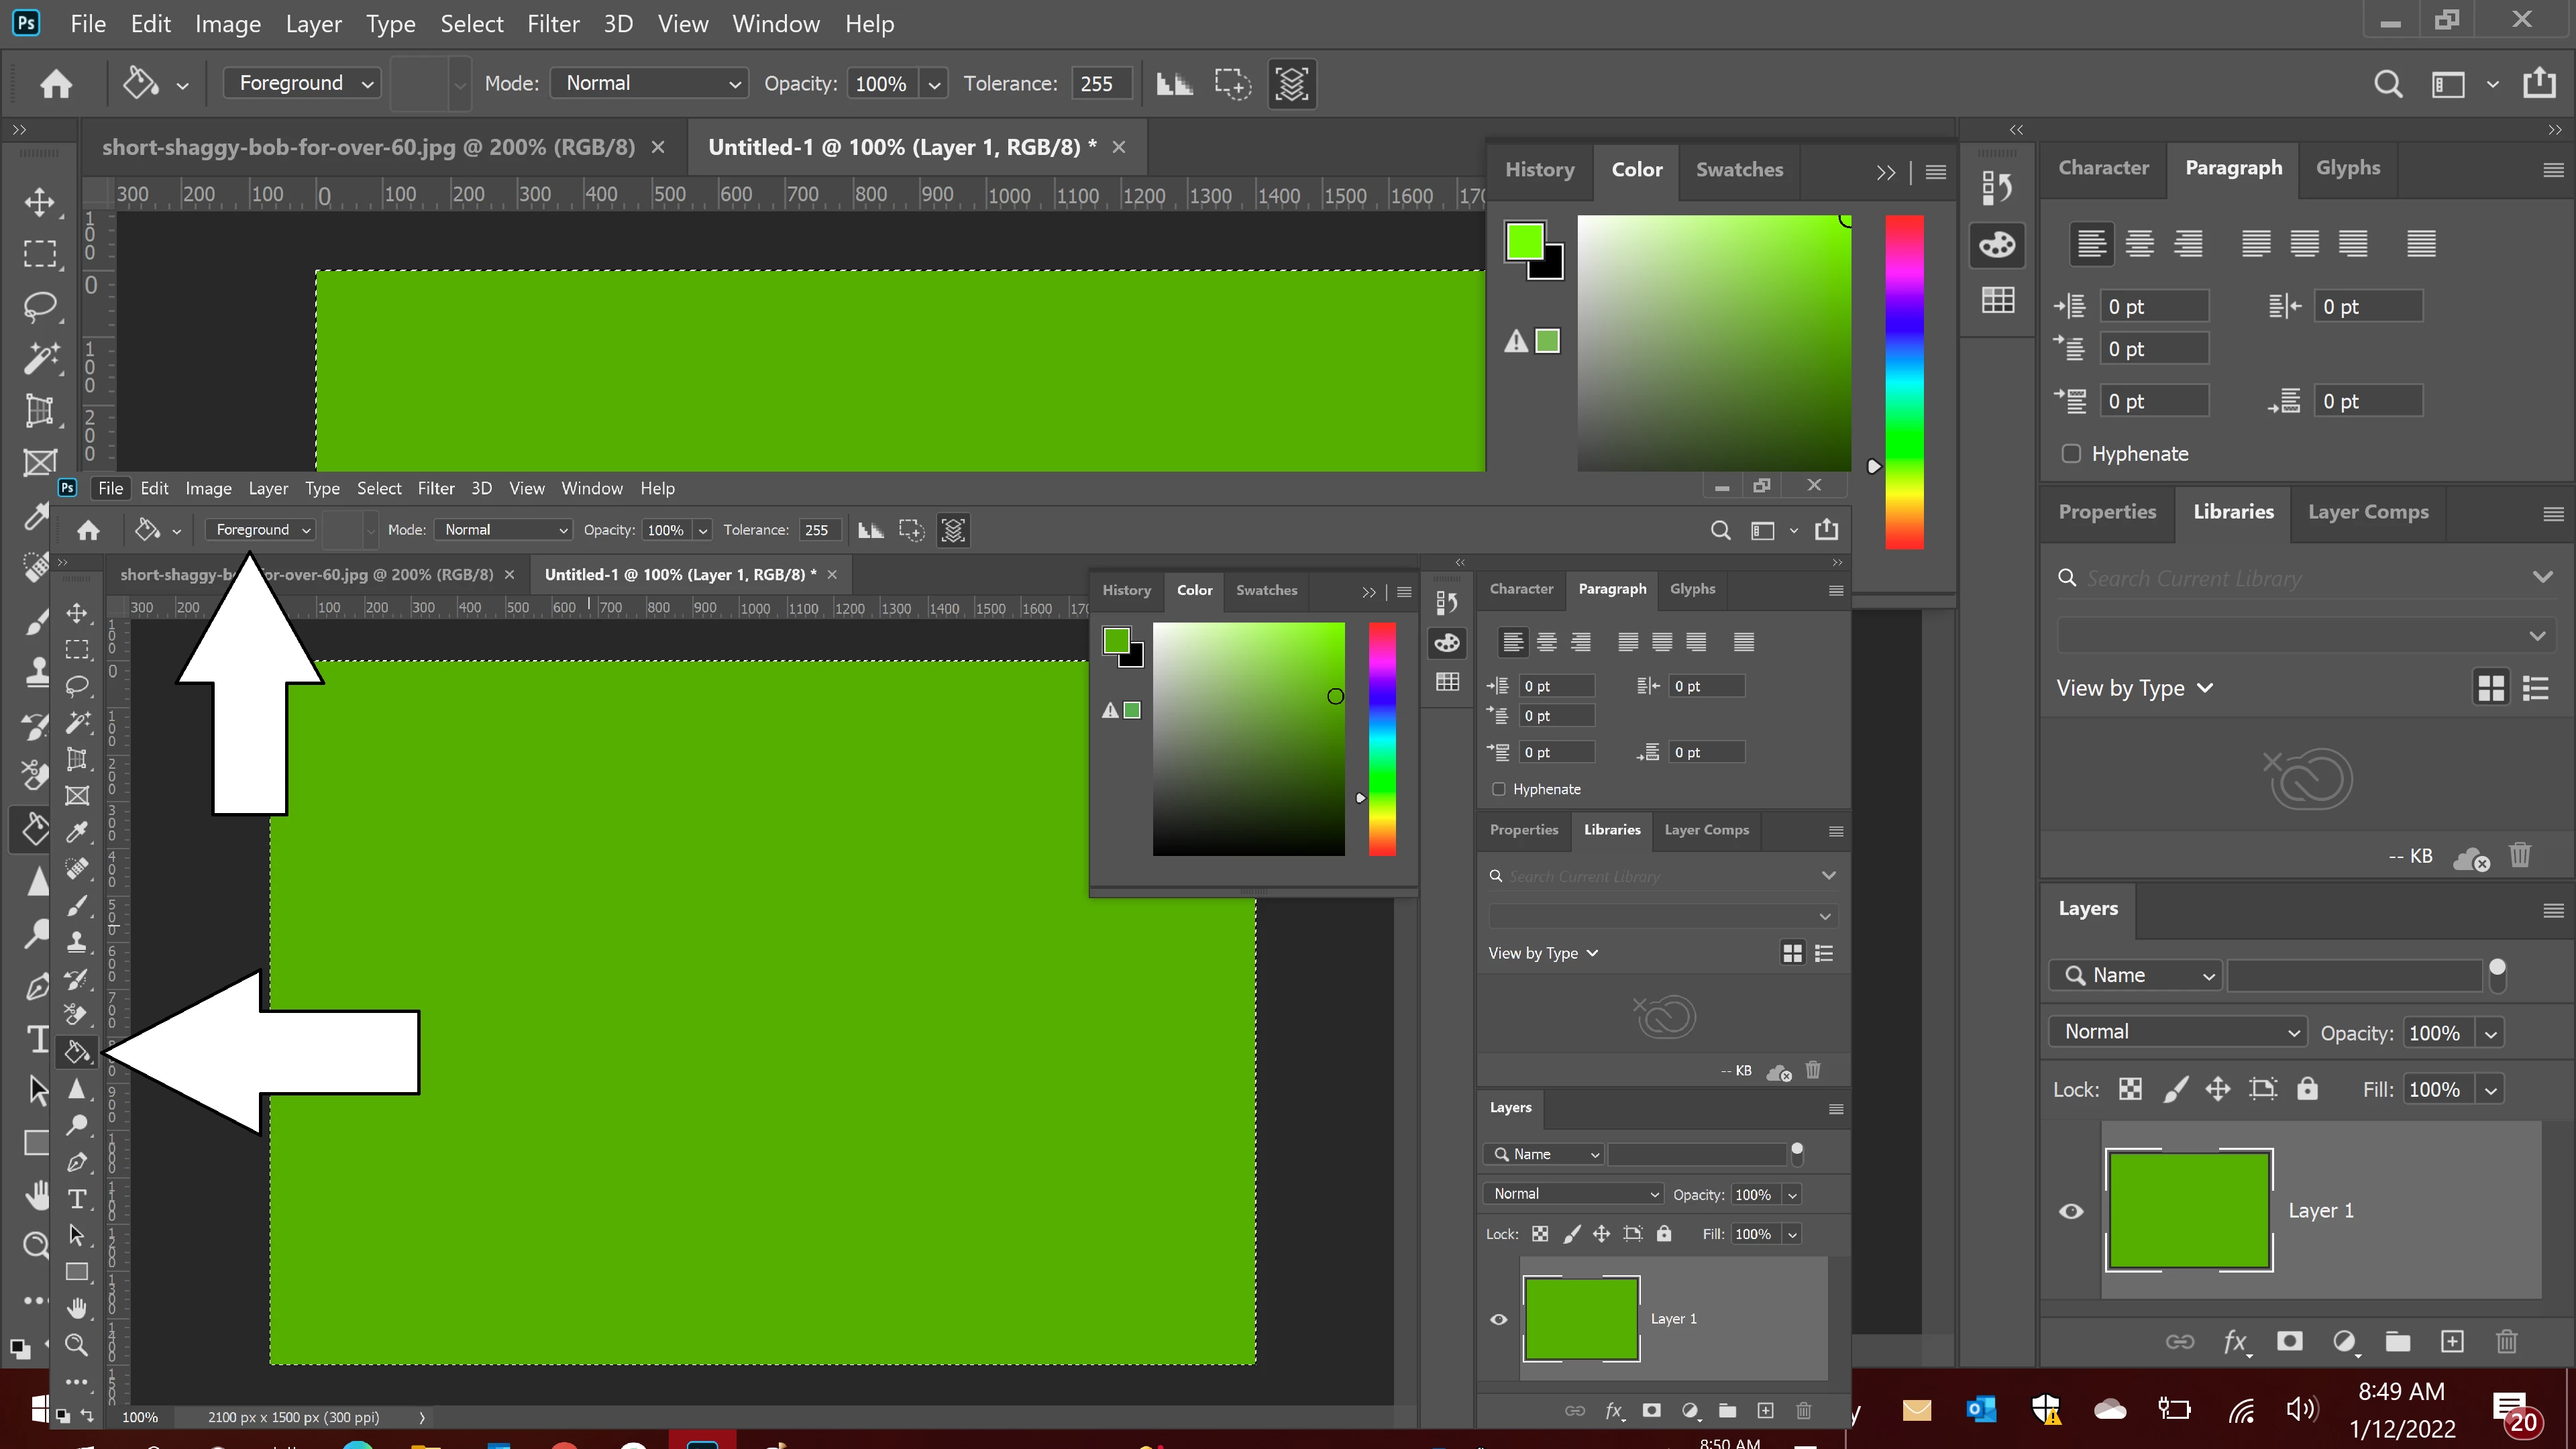Image resolution: width=2576 pixels, height=1449 pixels.
Task: Select the Lasso tool in outer toolbar
Action: coord(40,306)
